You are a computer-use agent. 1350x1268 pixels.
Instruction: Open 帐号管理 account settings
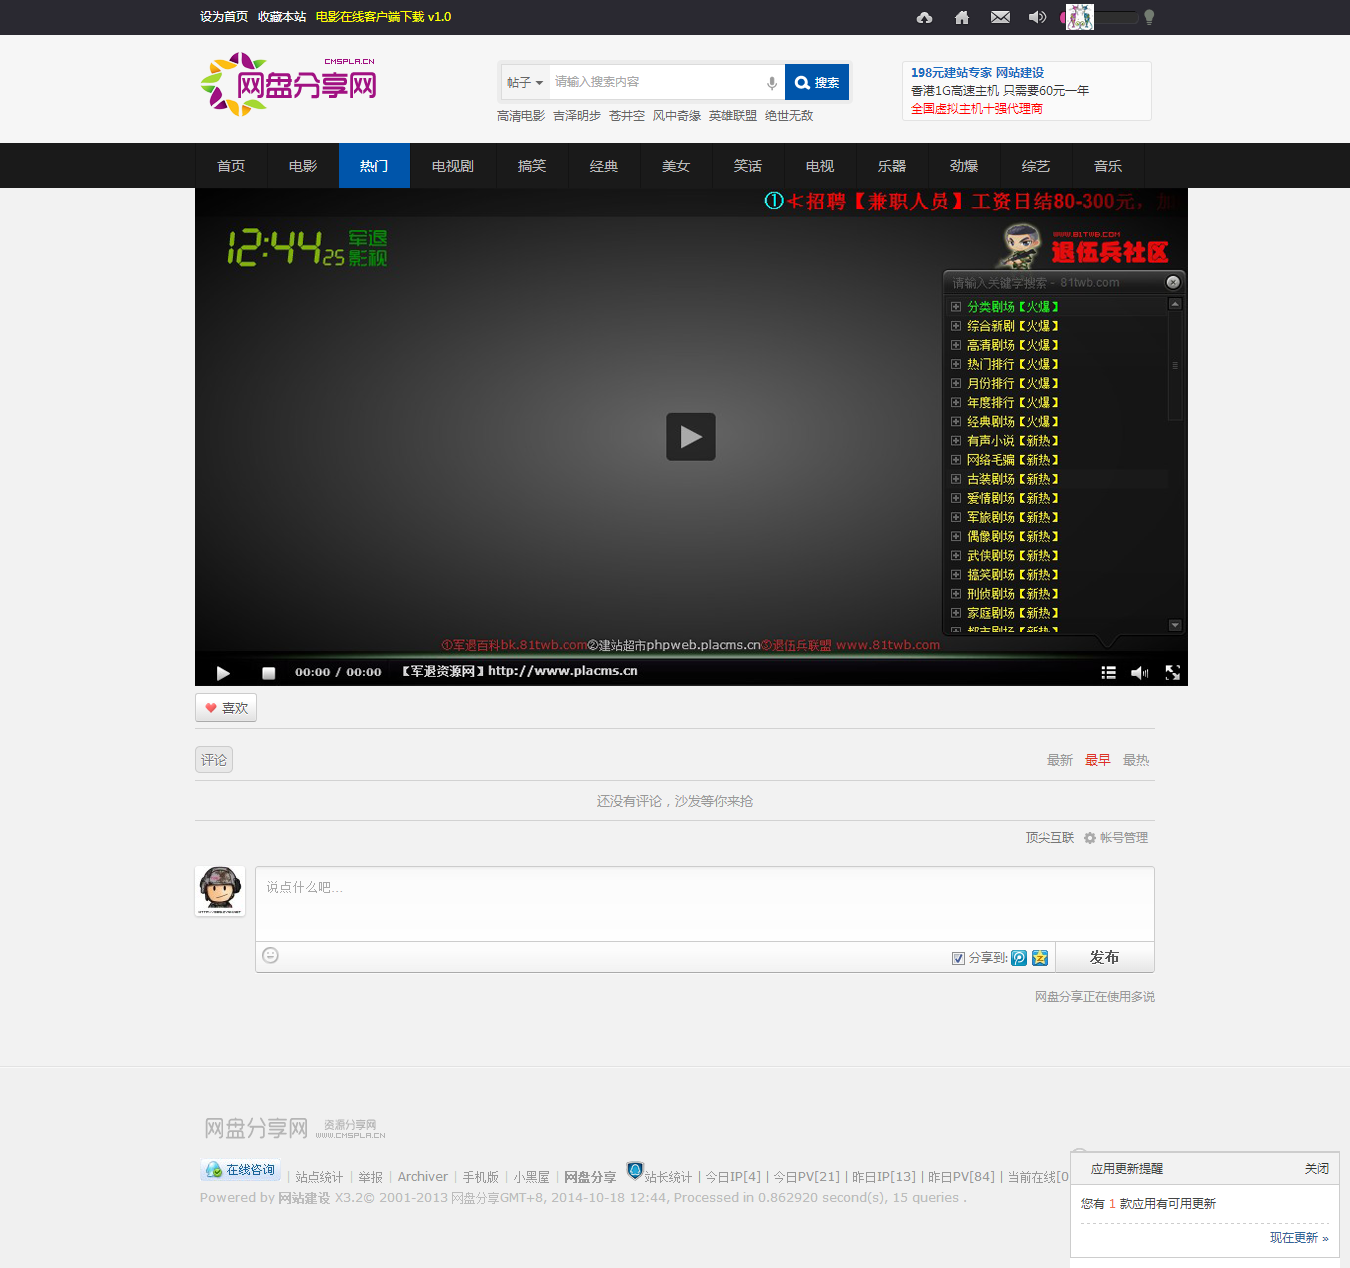[x=1116, y=838]
